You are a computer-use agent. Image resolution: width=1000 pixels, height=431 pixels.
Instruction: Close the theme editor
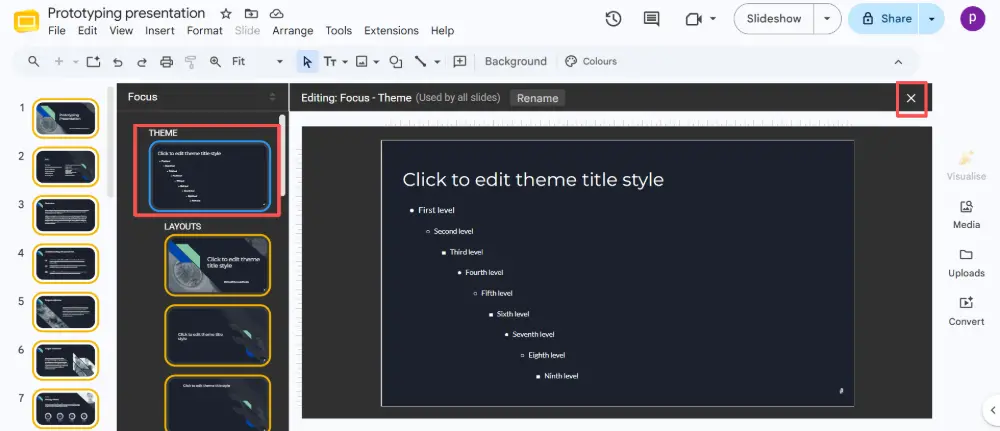(x=911, y=98)
